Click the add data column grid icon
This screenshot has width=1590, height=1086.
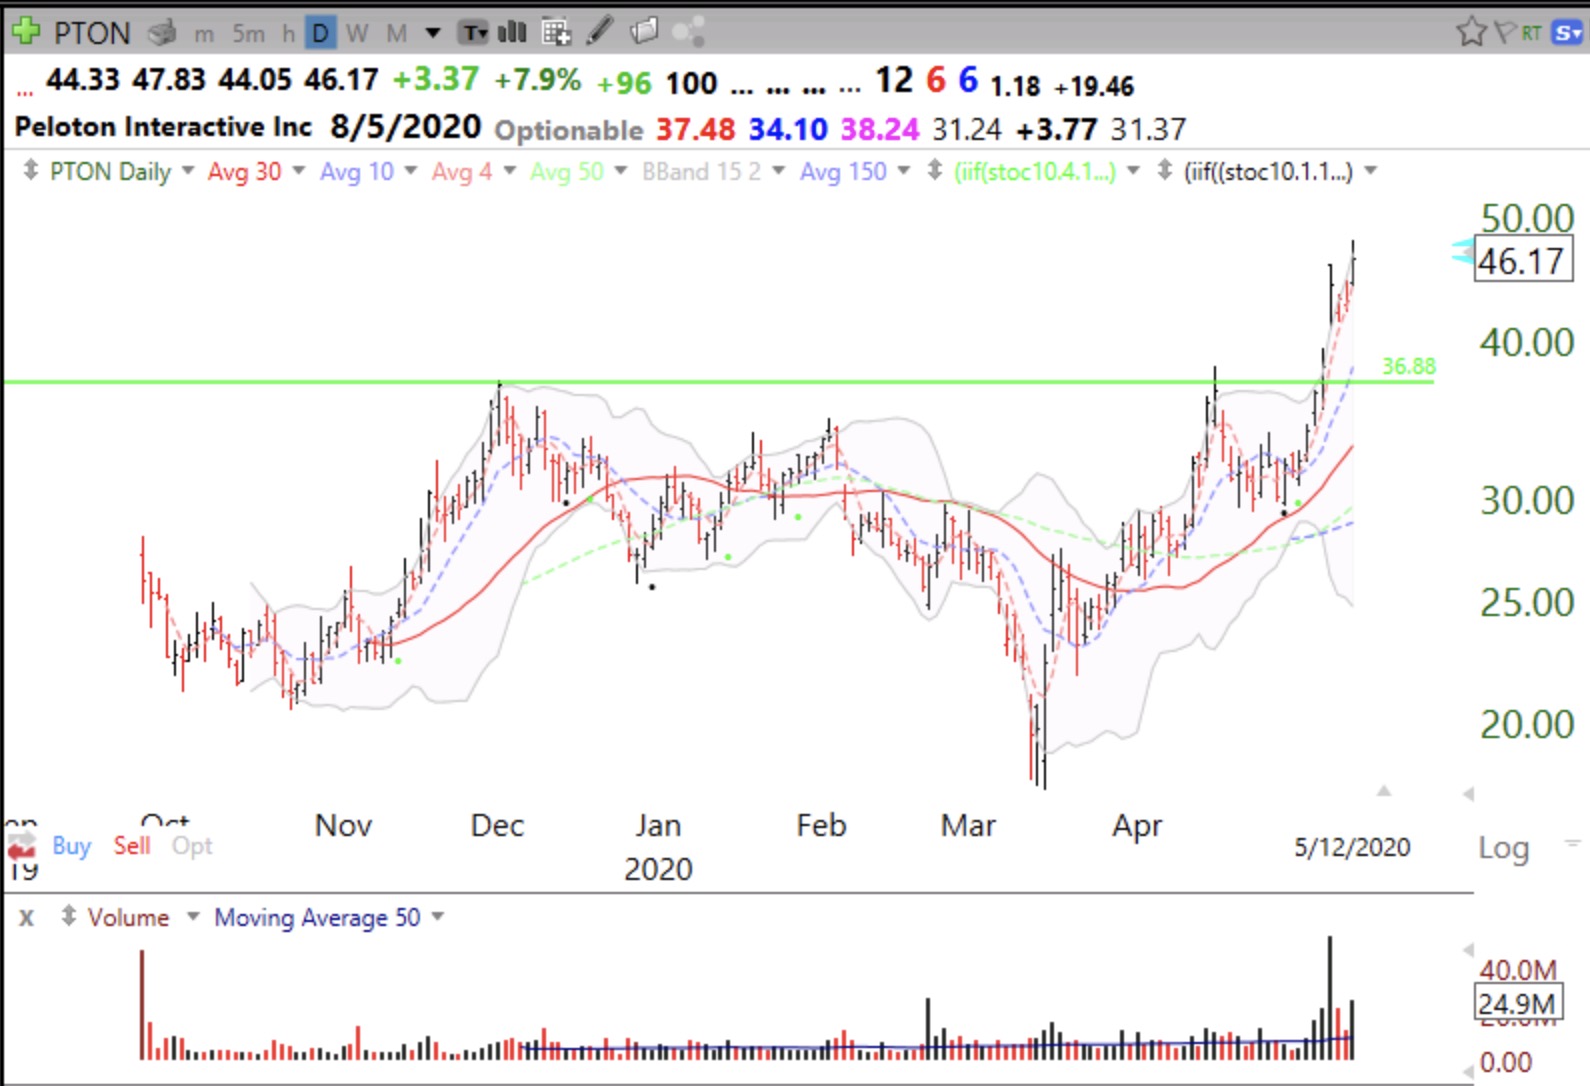[556, 33]
